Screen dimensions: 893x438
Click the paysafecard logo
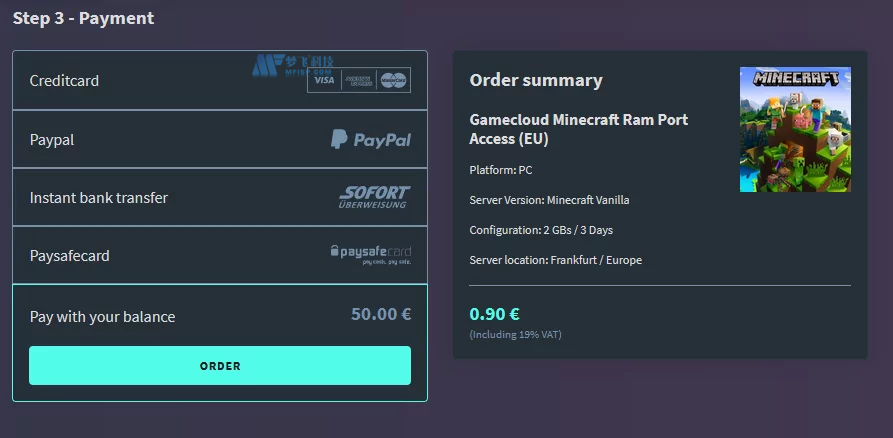(x=371, y=254)
